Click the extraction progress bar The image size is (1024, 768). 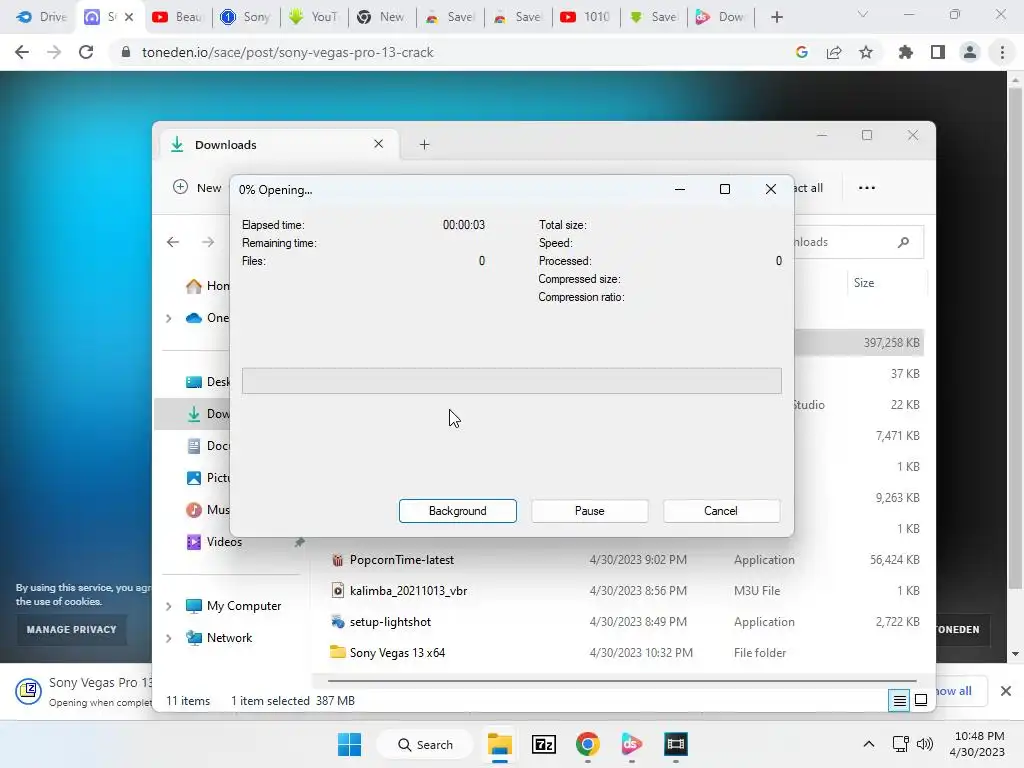511,381
